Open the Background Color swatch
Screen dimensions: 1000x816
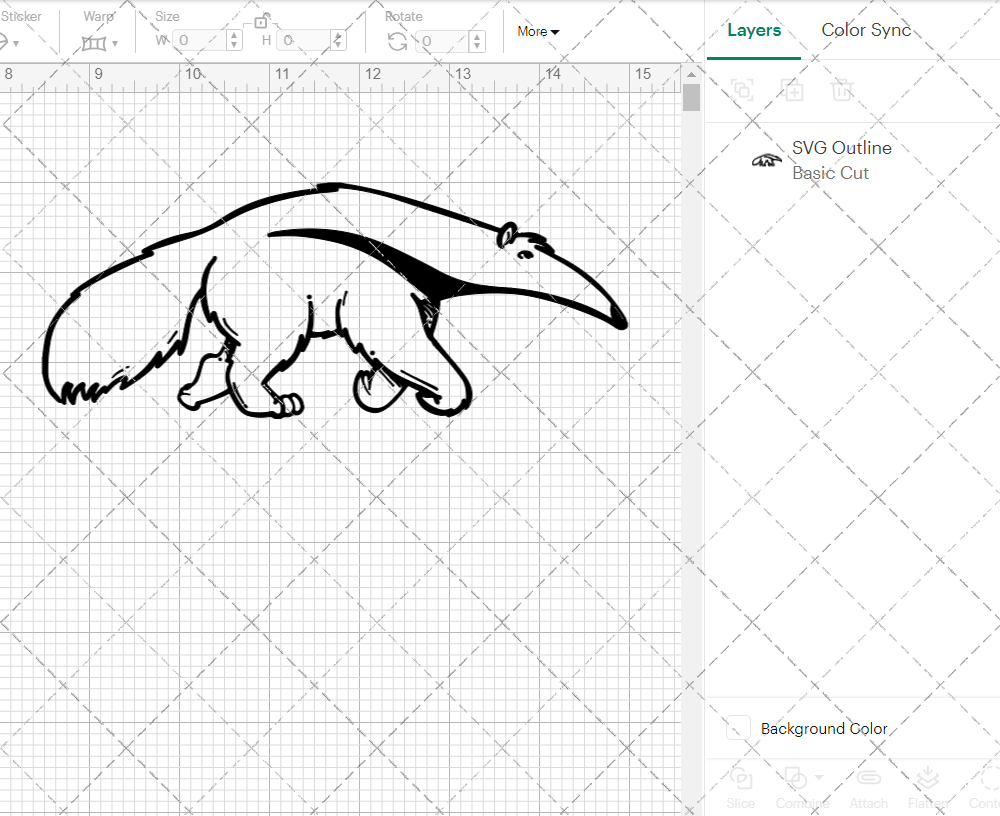click(x=738, y=729)
